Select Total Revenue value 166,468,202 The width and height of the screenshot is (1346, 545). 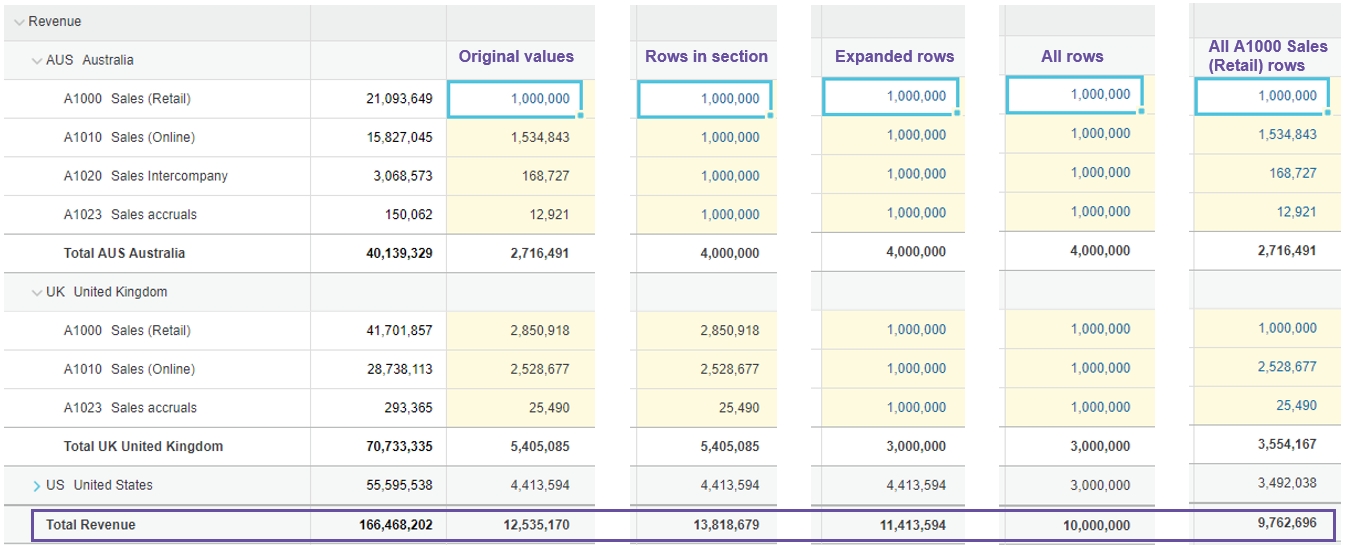pyautogui.click(x=396, y=525)
